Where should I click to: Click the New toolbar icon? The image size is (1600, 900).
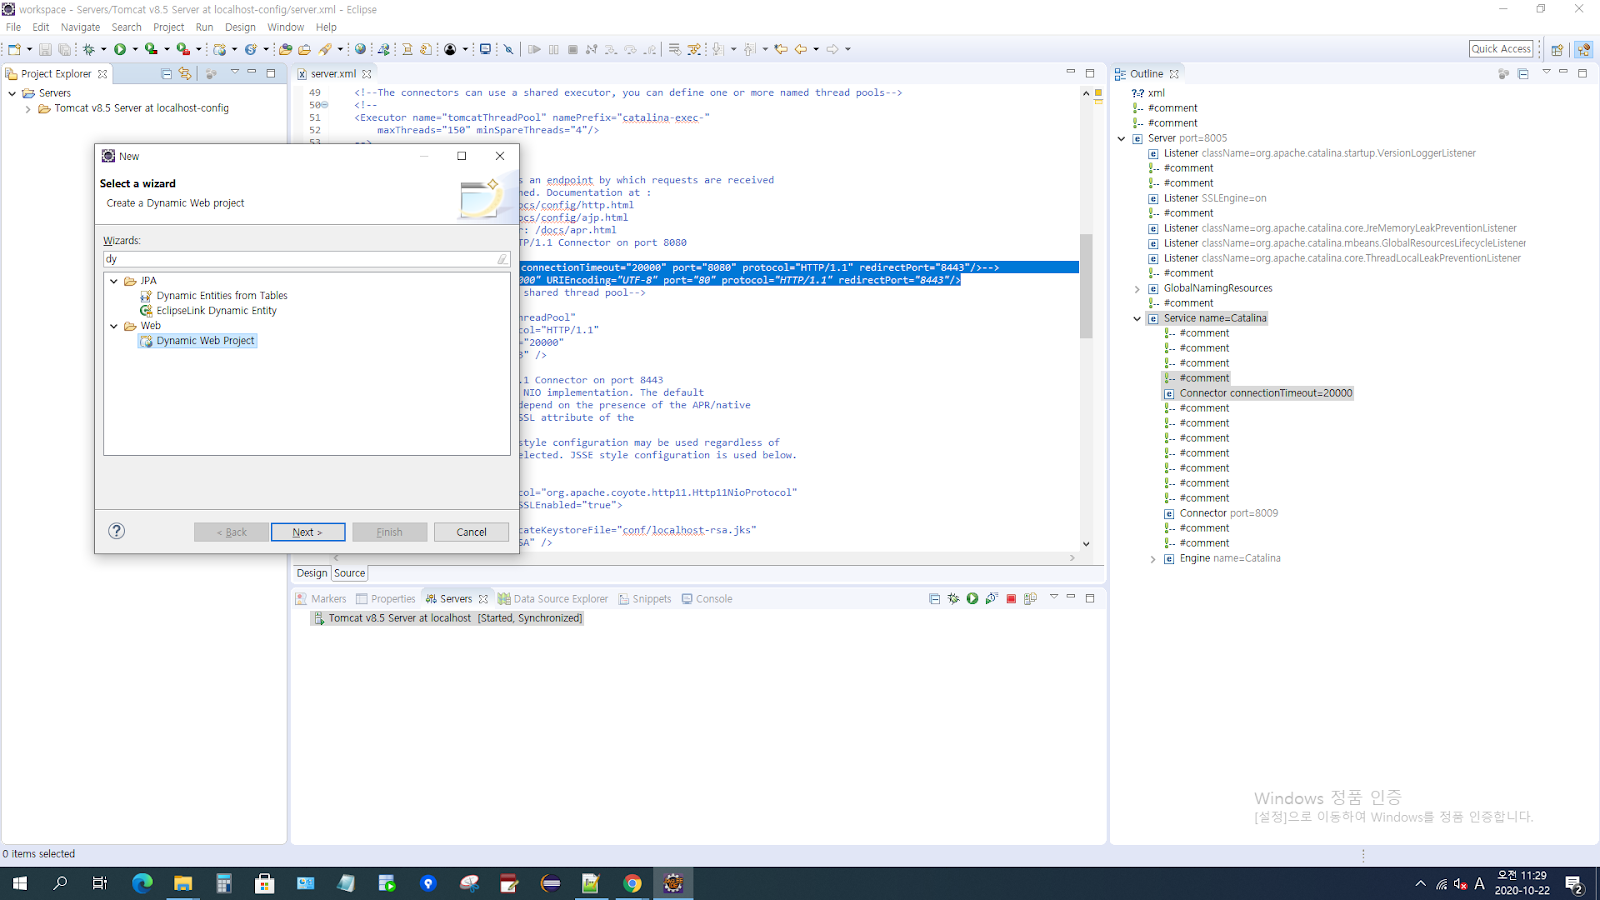pyautogui.click(x=14, y=49)
